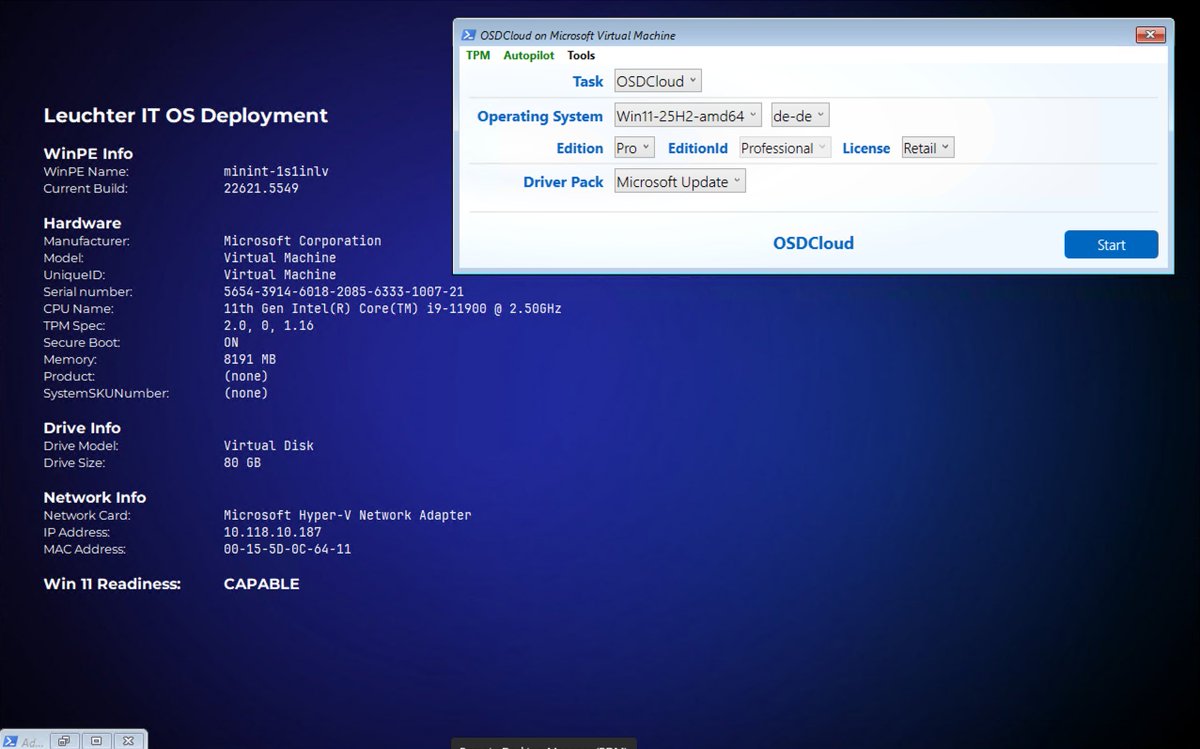
Task: Click the IP address 10.118.10.187
Action: [272, 533]
